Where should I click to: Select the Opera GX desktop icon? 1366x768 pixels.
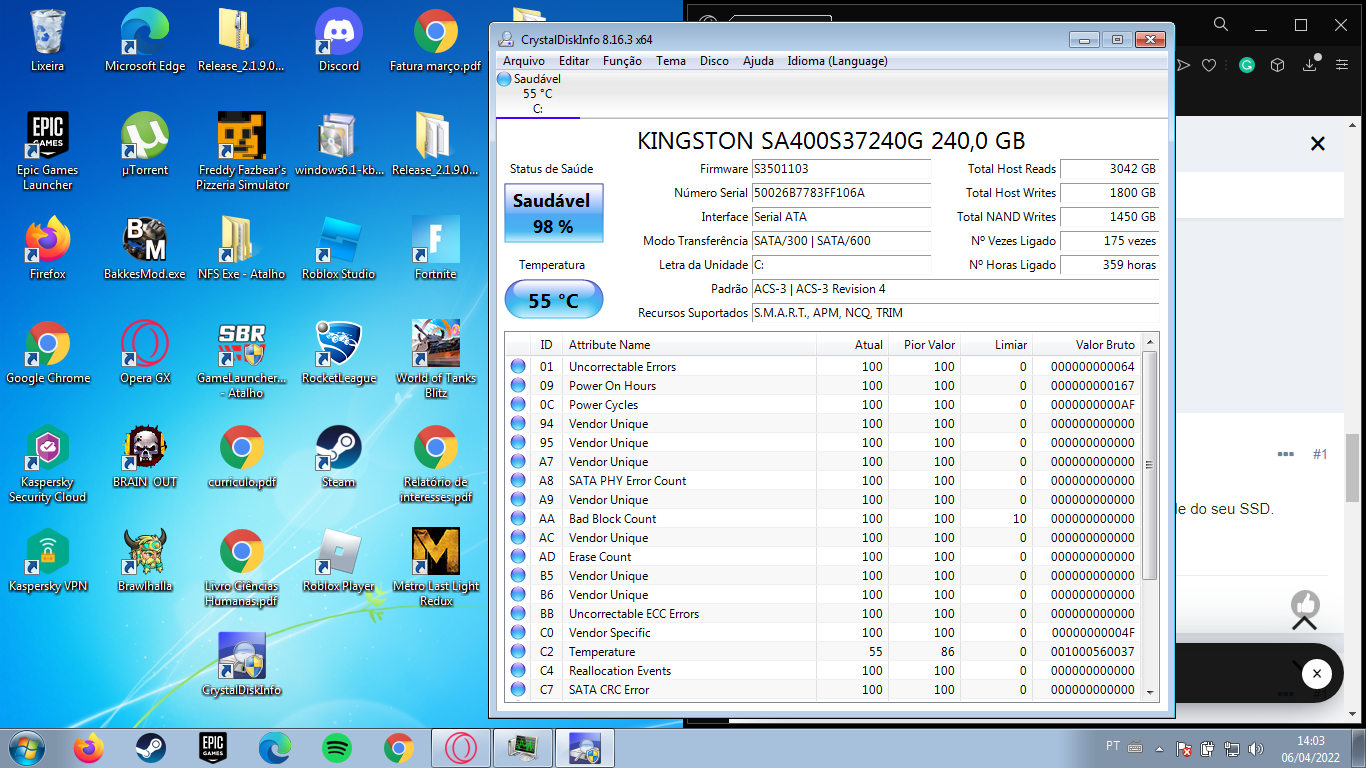point(145,352)
